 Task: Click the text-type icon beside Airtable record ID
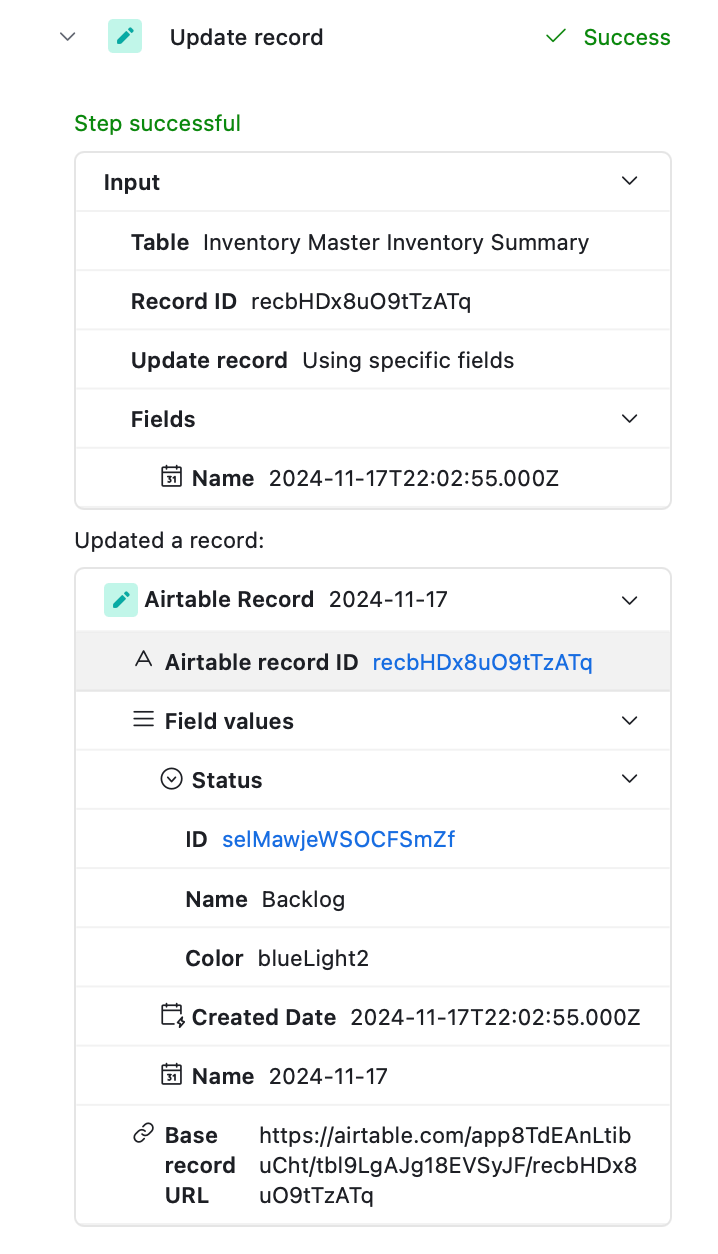(x=144, y=660)
